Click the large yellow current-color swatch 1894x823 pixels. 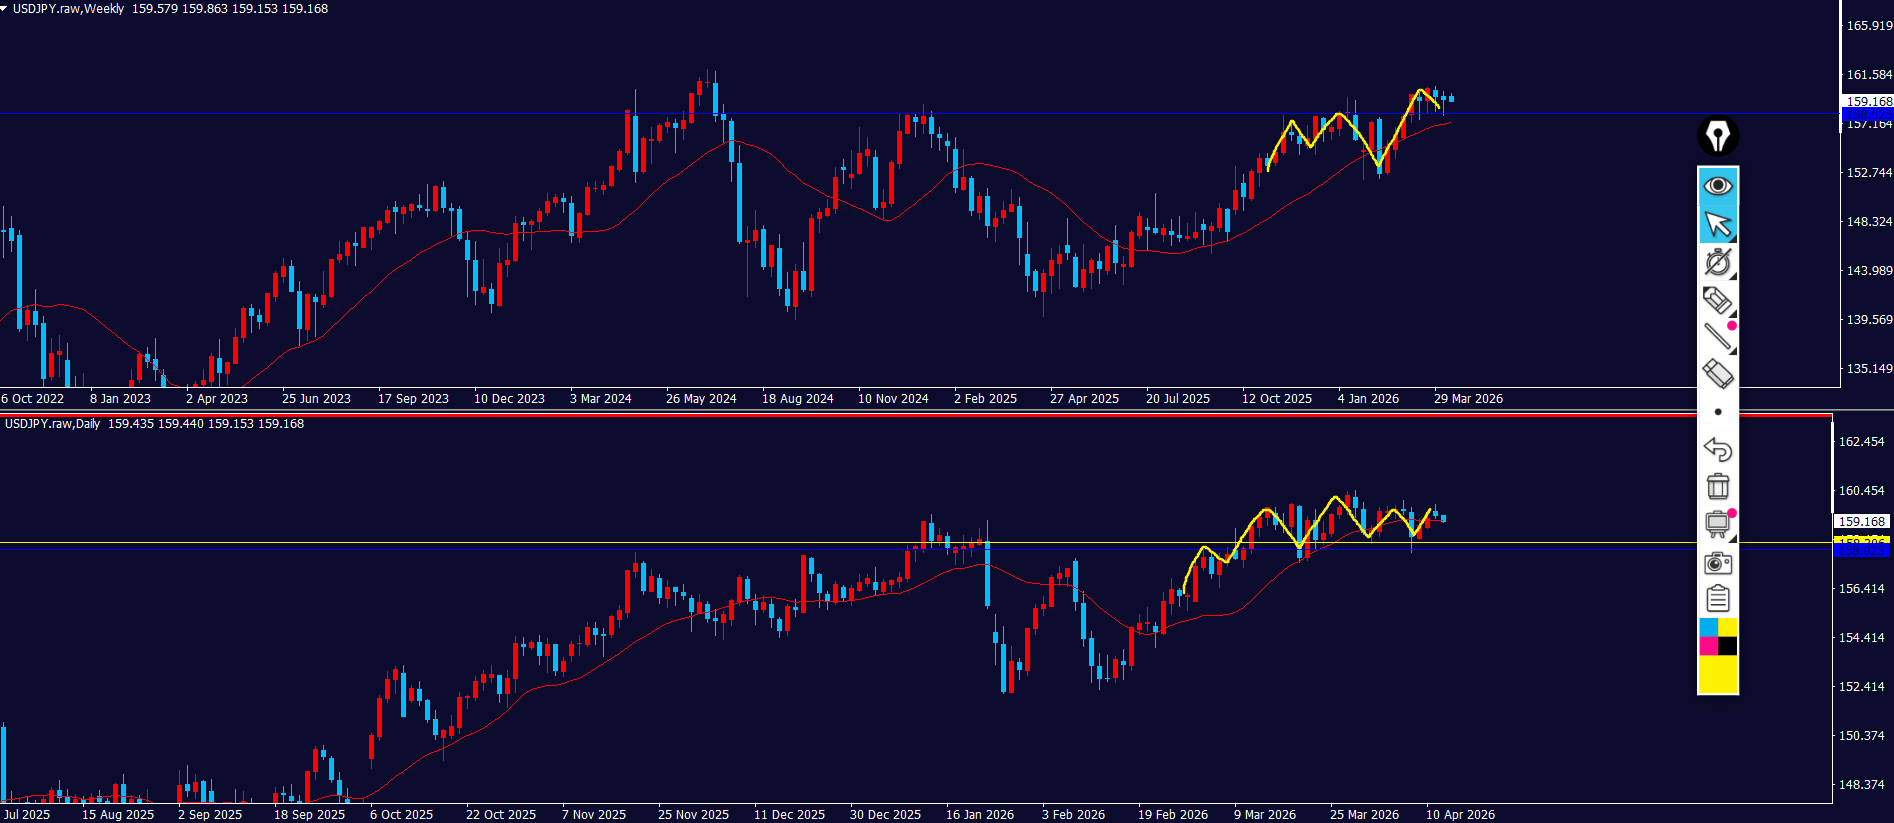pyautogui.click(x=1718, y=674)
